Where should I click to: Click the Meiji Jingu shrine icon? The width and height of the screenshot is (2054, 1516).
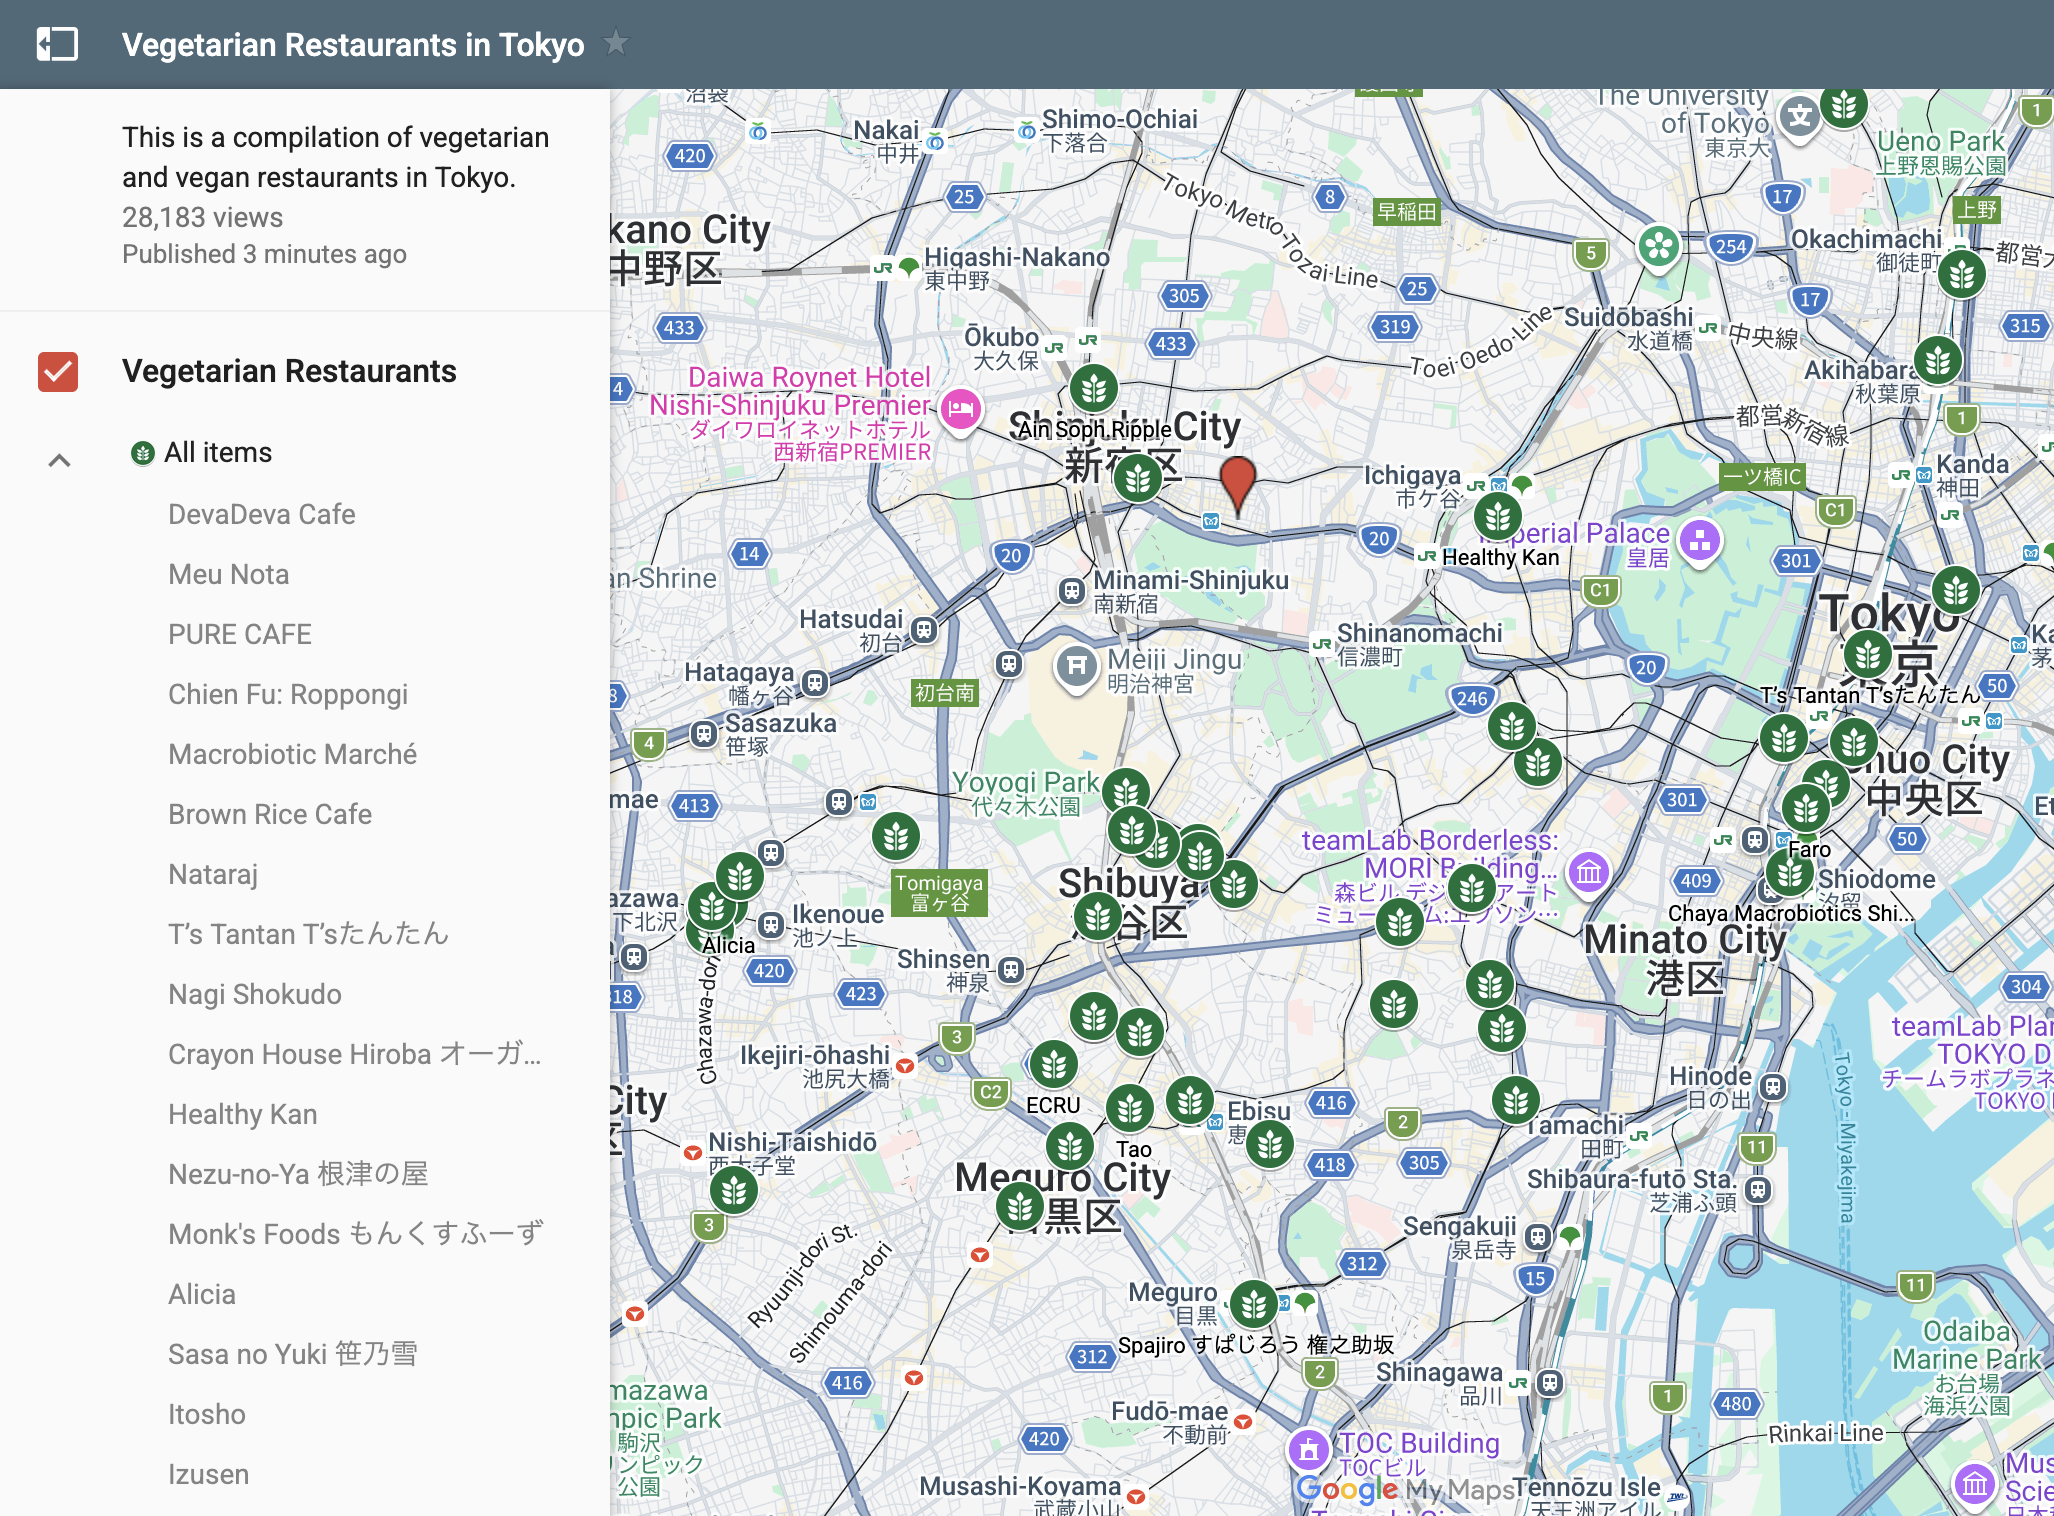click(x=1076, y=666)
